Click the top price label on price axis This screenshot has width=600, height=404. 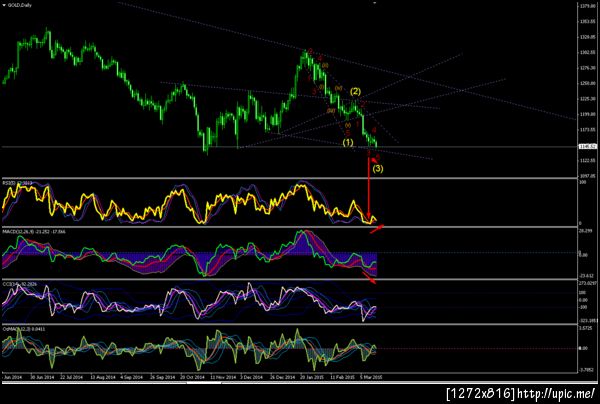coord(588,6)
